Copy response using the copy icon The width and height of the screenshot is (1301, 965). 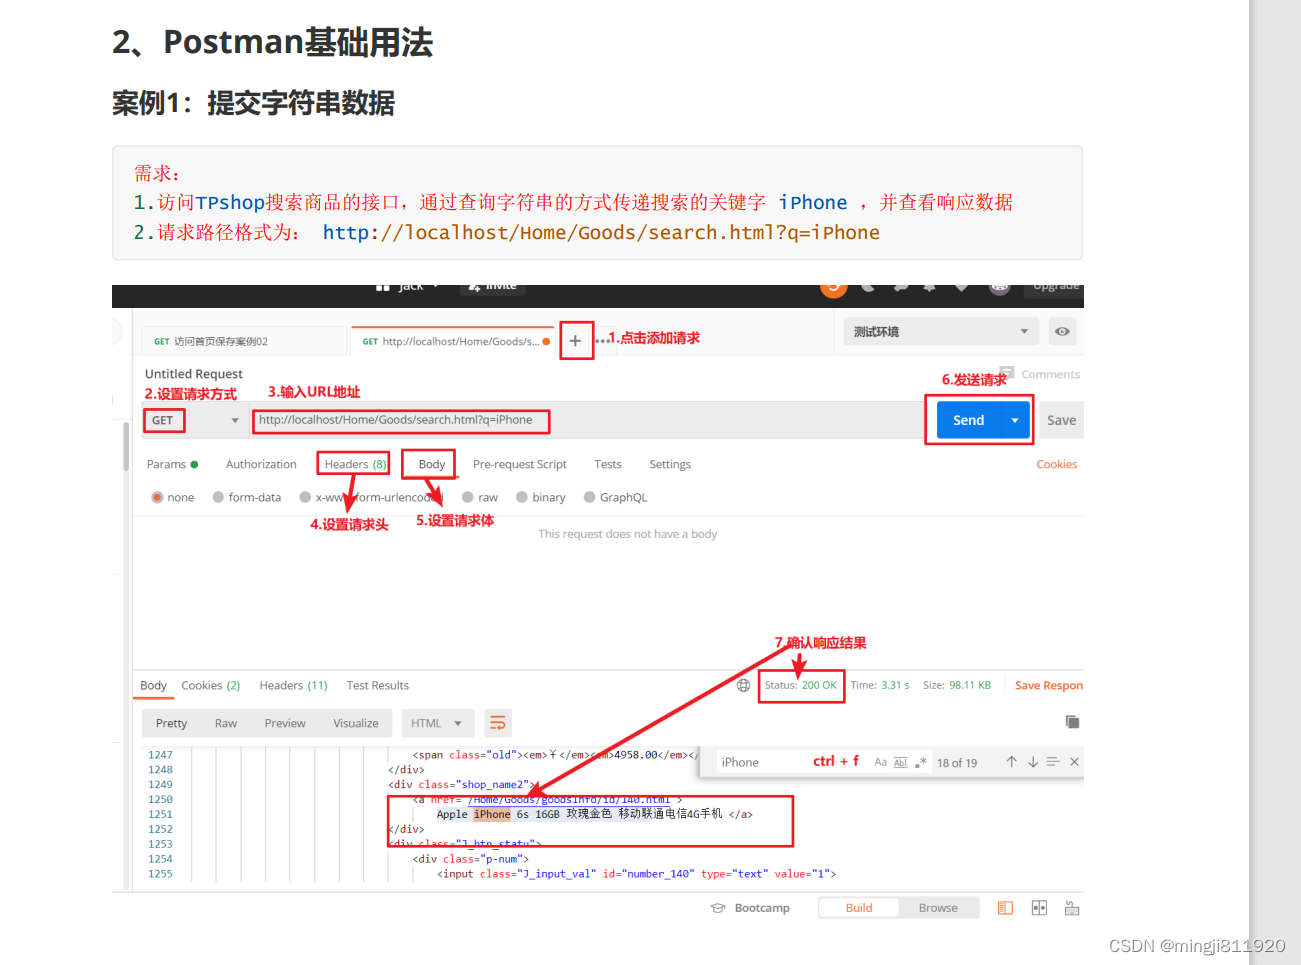pyautogui.click(x=1072, y=722)
